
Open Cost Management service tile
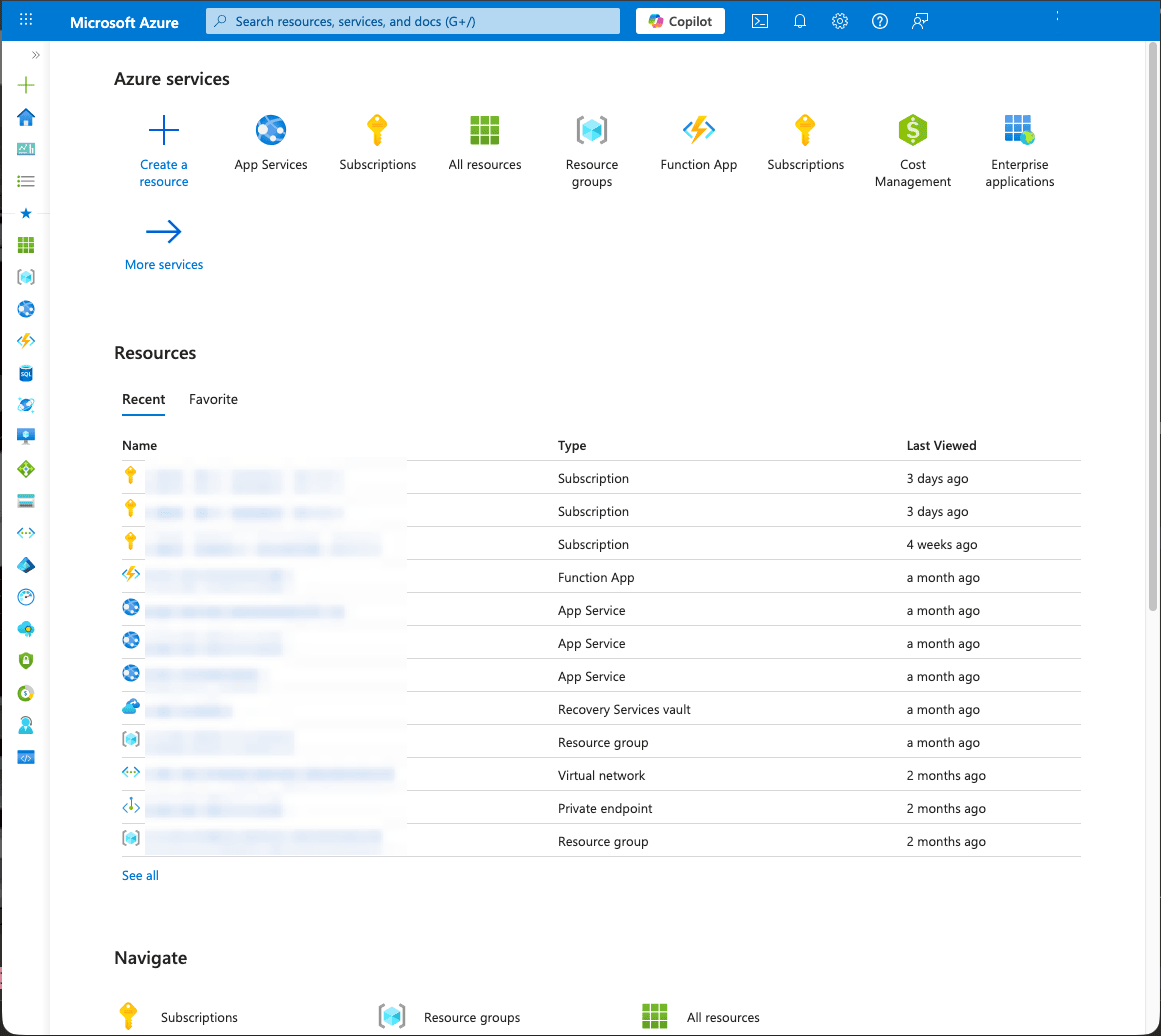tap(912, 150)
